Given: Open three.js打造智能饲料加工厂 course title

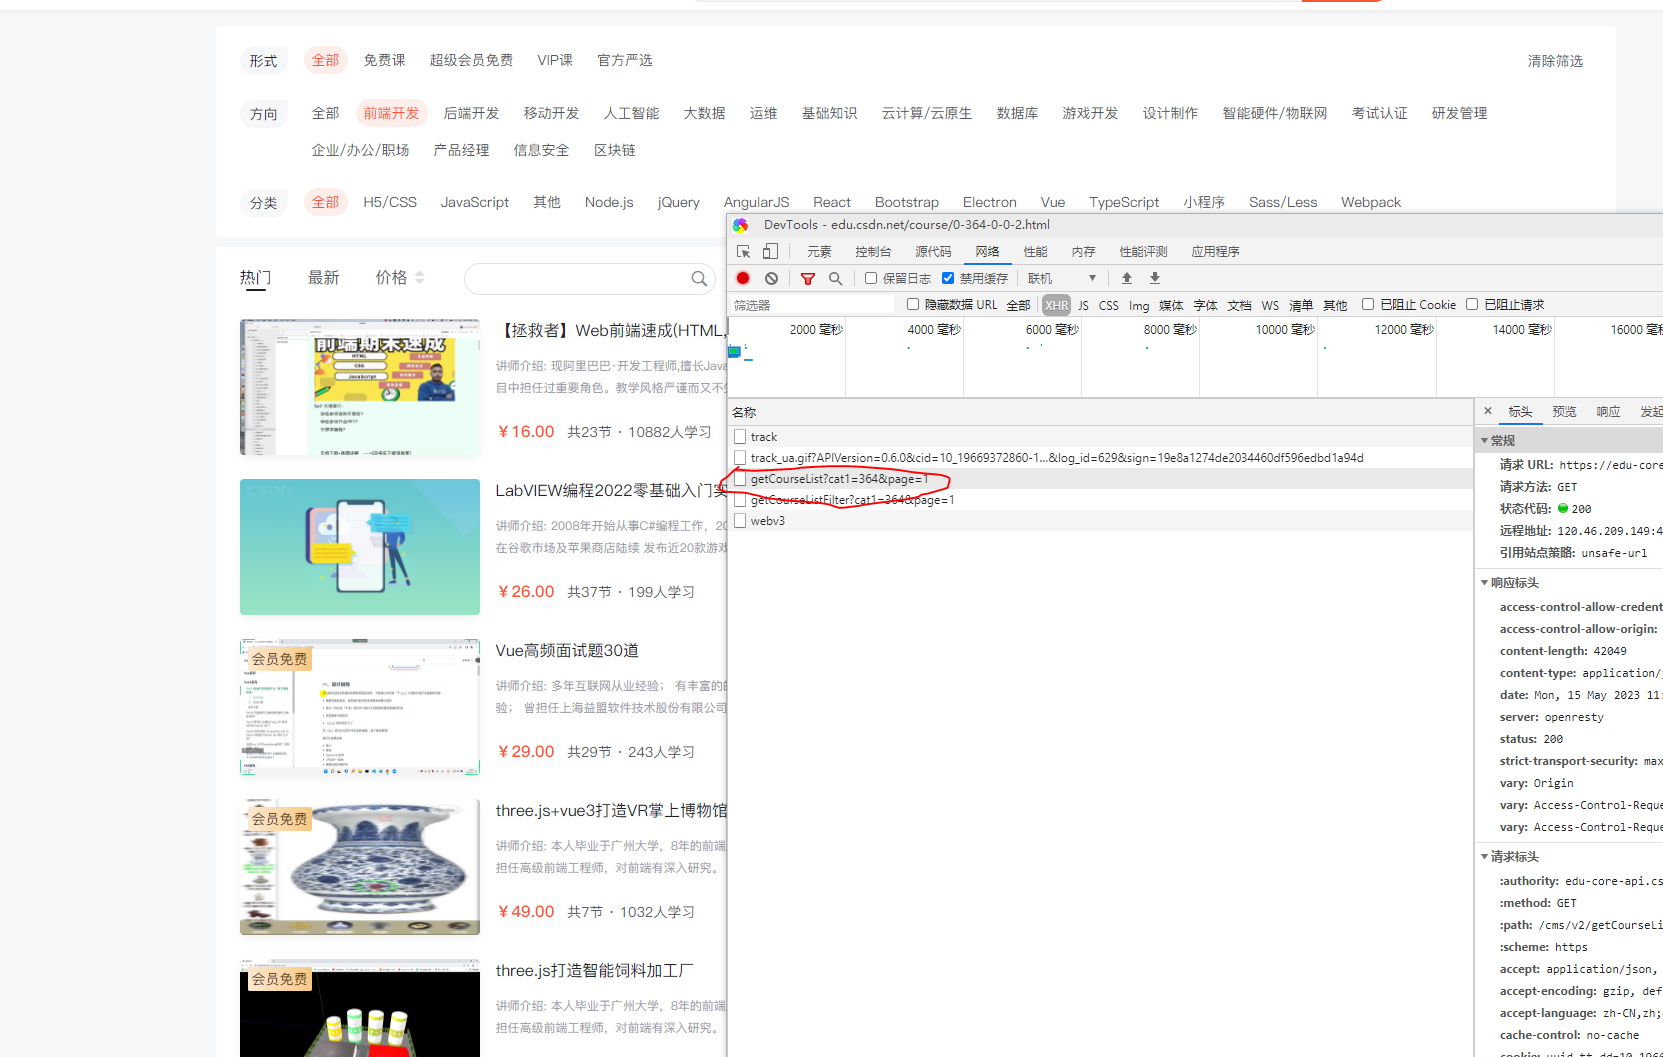Looking at the screenshot, I should tap(594, 970).
